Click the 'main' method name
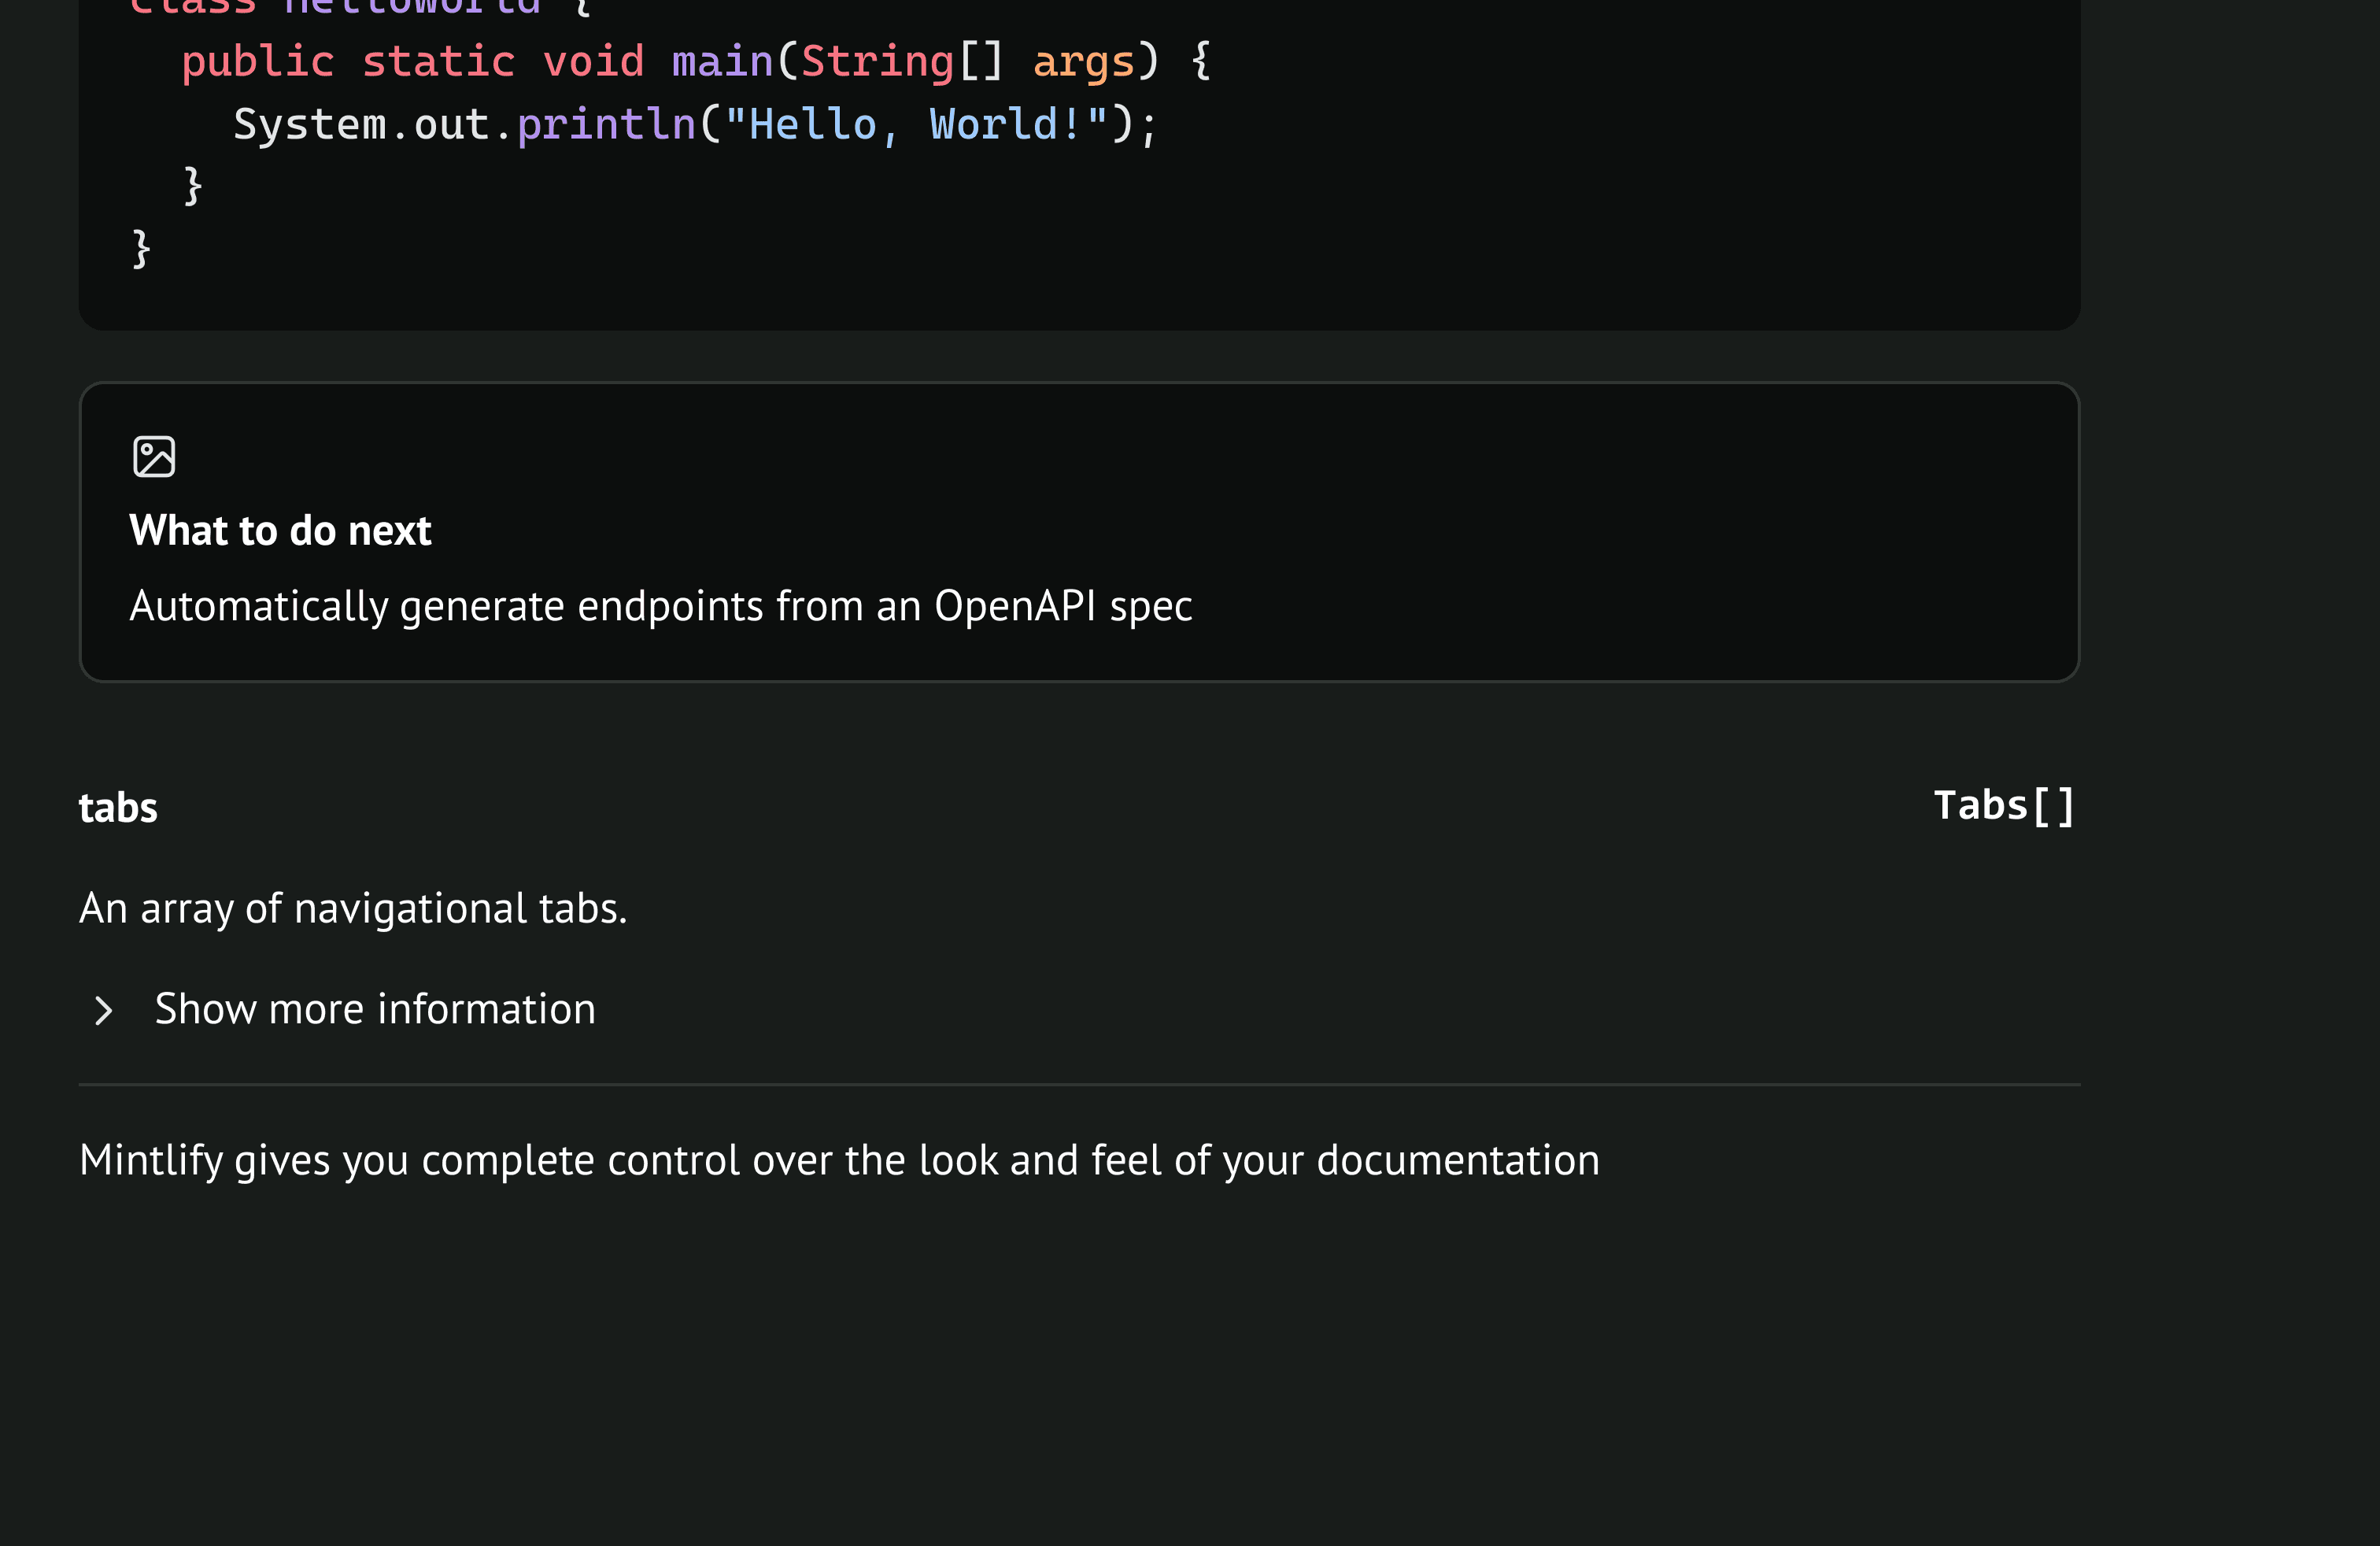Image resolution: width=2380 pixels, height=1546 pixels. (722, 62)
